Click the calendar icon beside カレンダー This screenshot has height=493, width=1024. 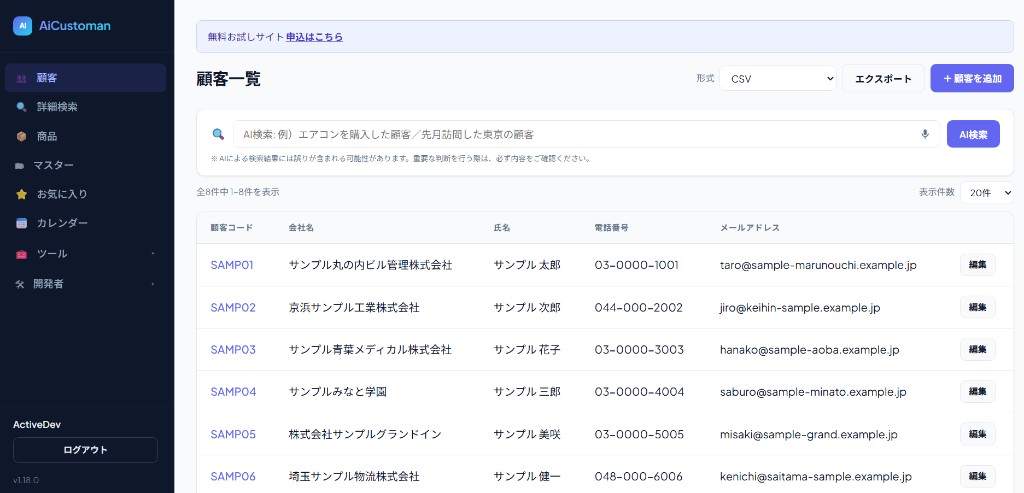pyautogui.click(x=22, y=223)
